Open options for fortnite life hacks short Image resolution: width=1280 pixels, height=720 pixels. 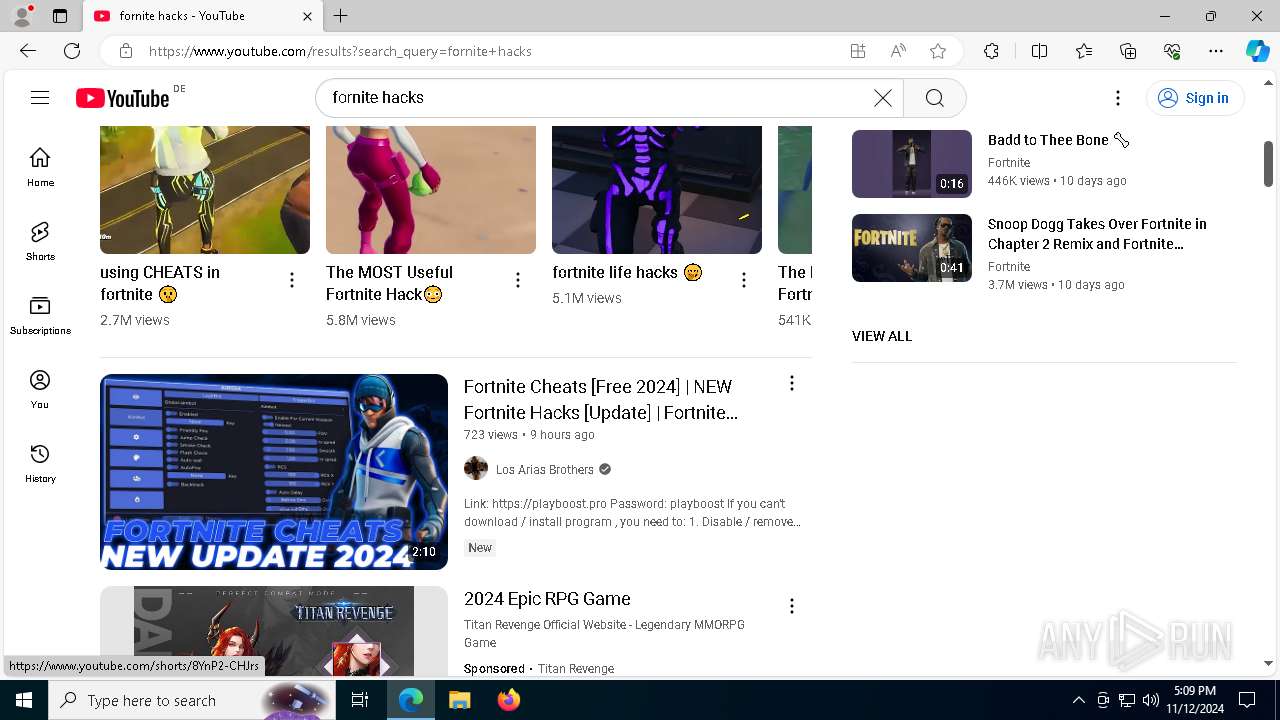pyautogui.click(x=744, y=281)
